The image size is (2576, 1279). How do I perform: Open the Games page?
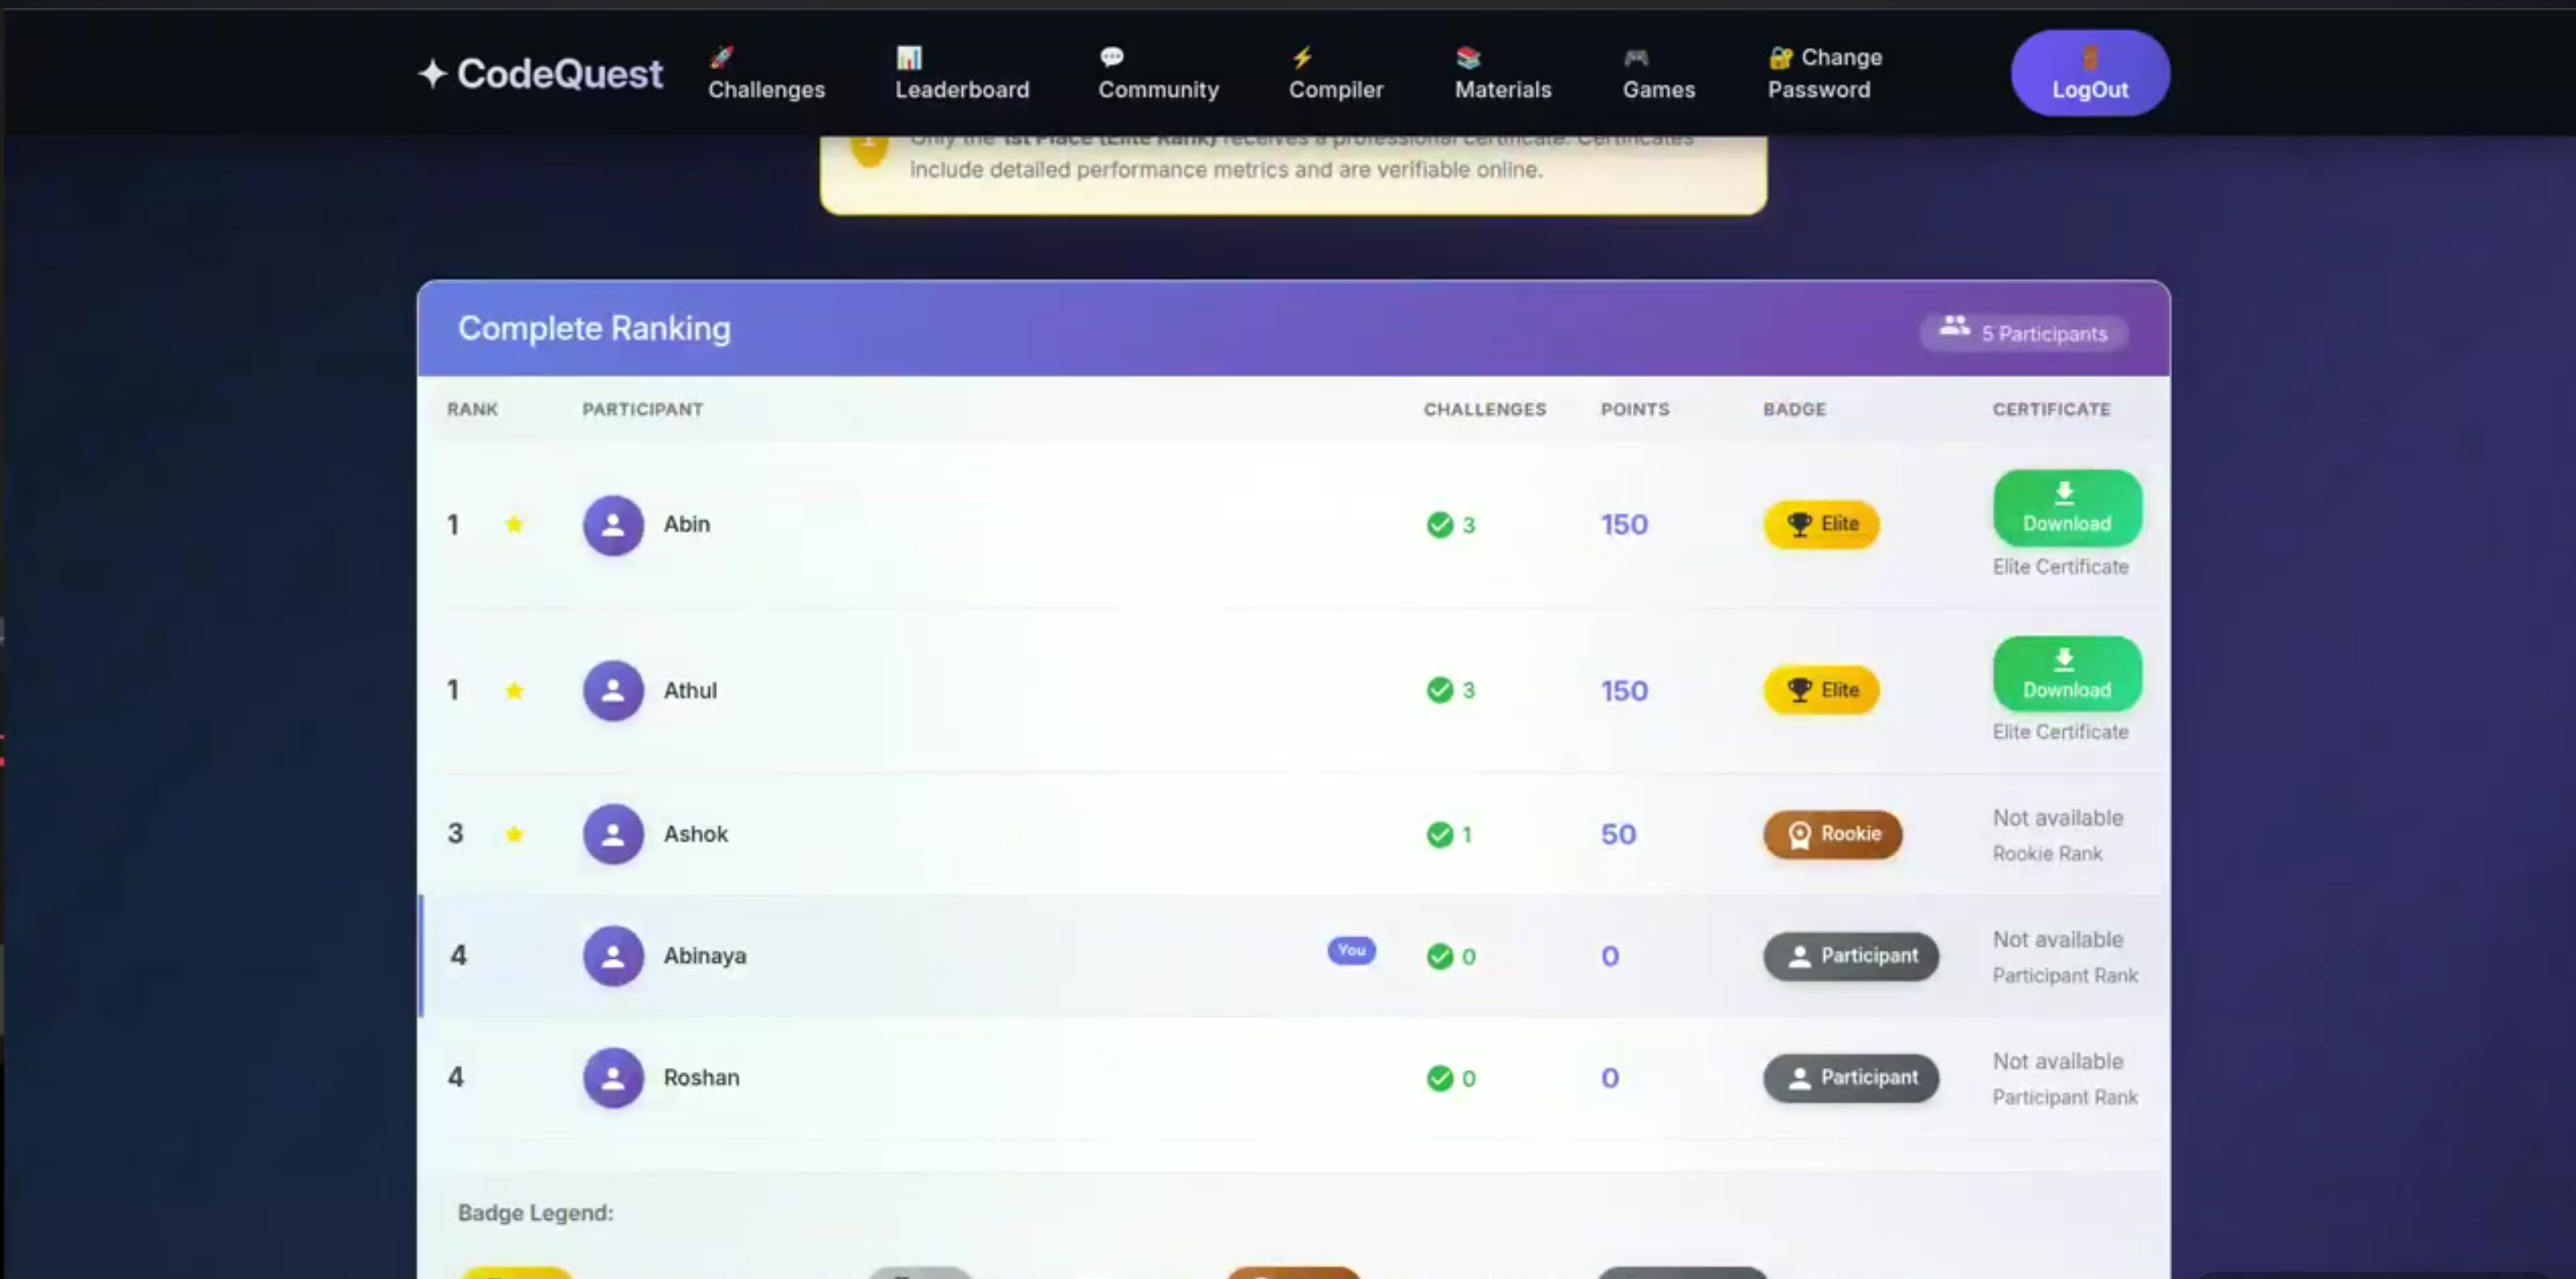[x=1658, y=73]
